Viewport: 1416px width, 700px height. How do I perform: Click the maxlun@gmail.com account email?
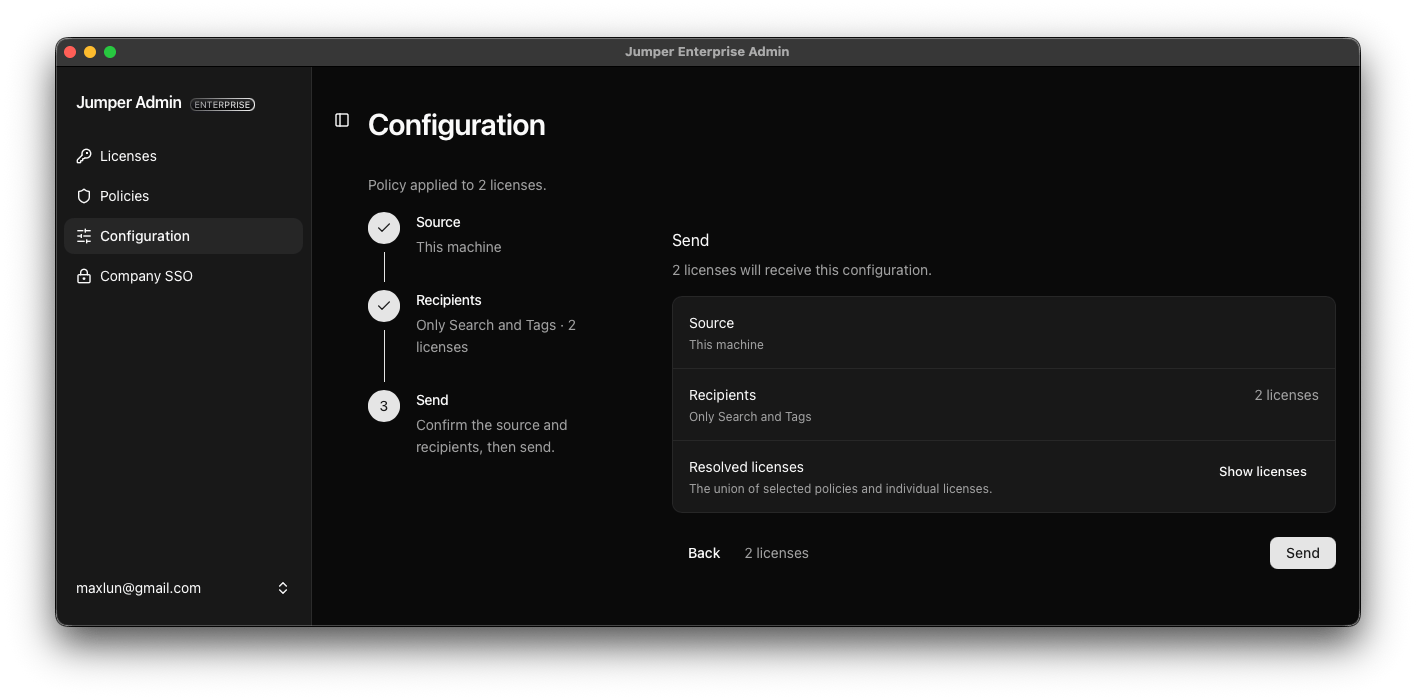coord(138,588)
